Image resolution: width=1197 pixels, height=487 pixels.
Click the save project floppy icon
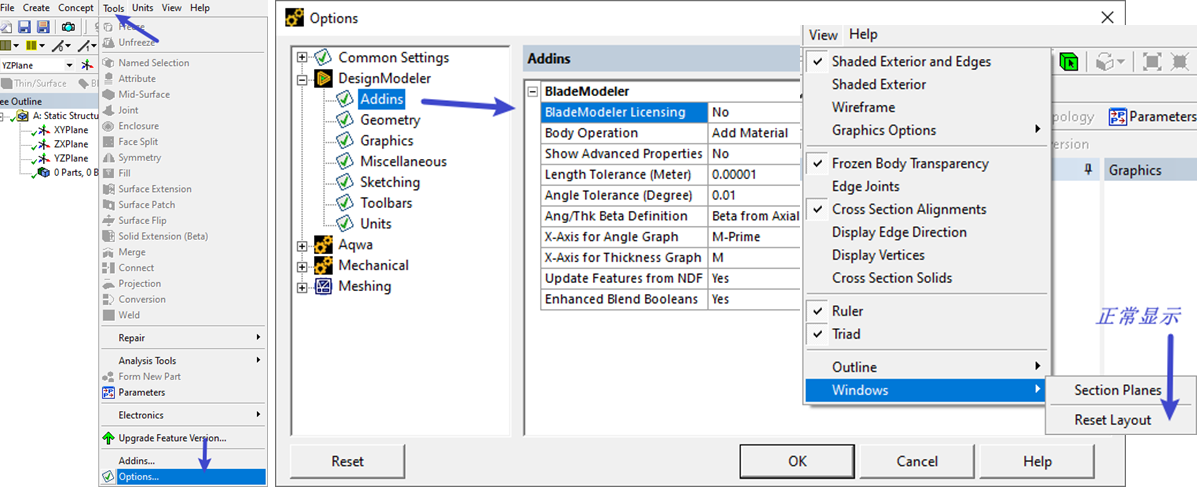[x=24, y=27]
